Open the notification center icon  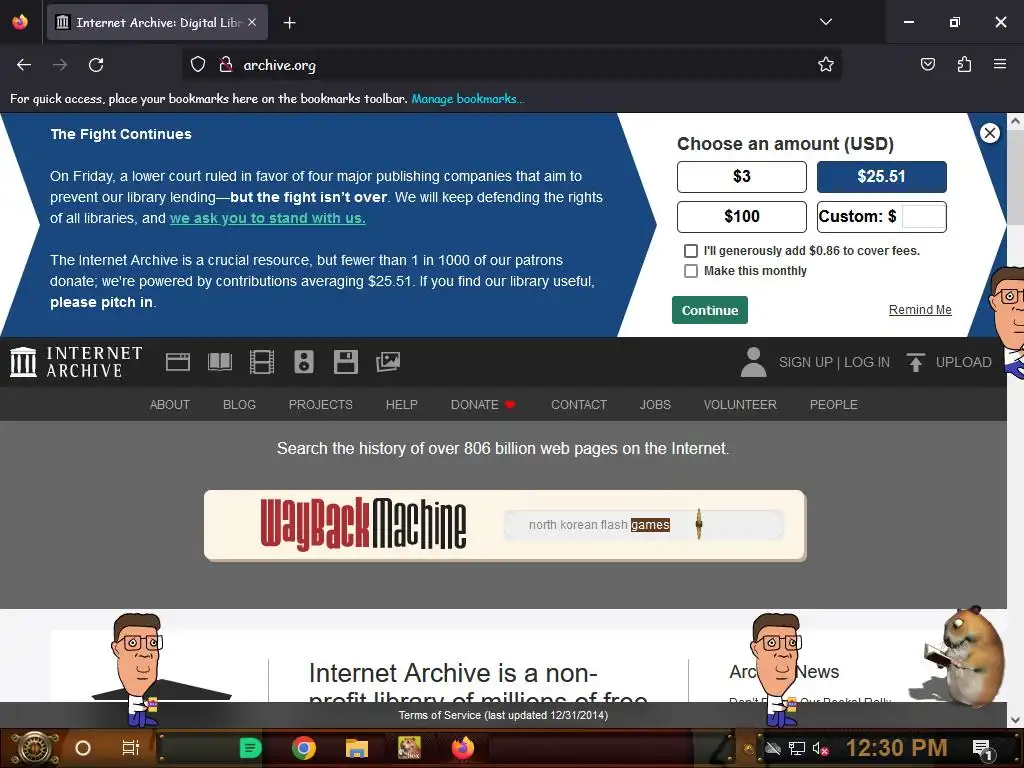[x=982, y=749]
